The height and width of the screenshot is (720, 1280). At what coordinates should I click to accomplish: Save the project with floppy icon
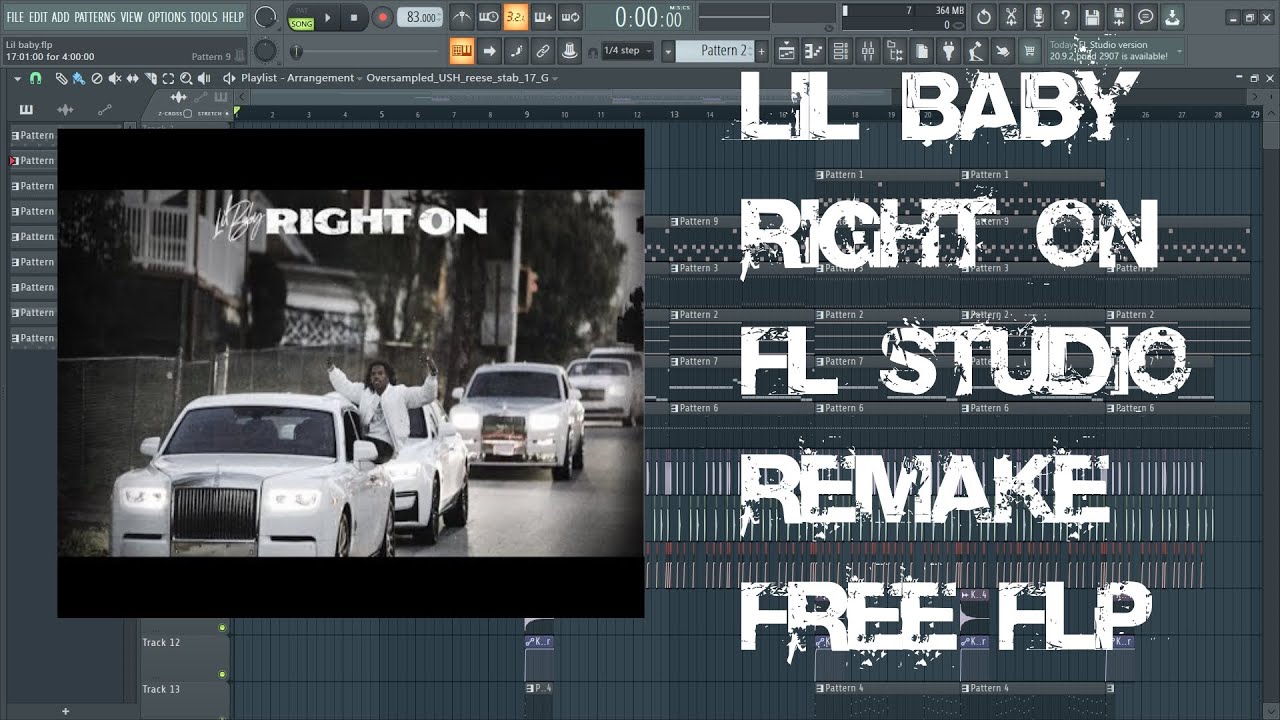1092,17
